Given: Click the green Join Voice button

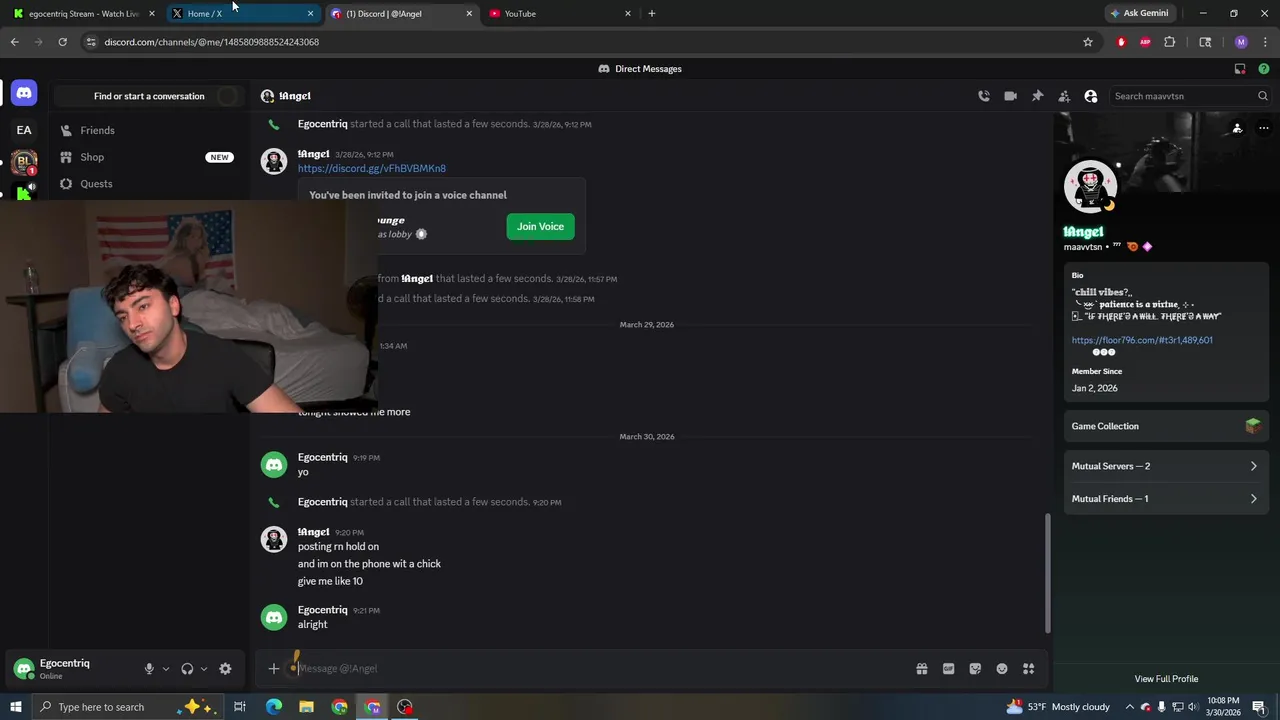Looking at the screenshot, I should (540, 226).
